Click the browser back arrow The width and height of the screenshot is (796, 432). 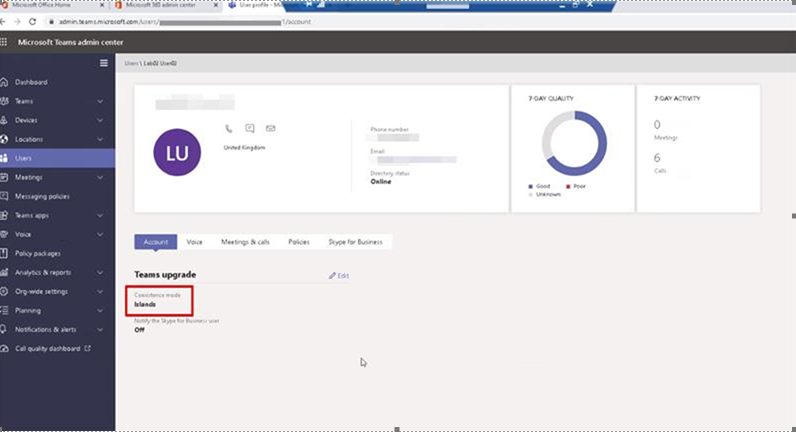[x=3, y=22]
